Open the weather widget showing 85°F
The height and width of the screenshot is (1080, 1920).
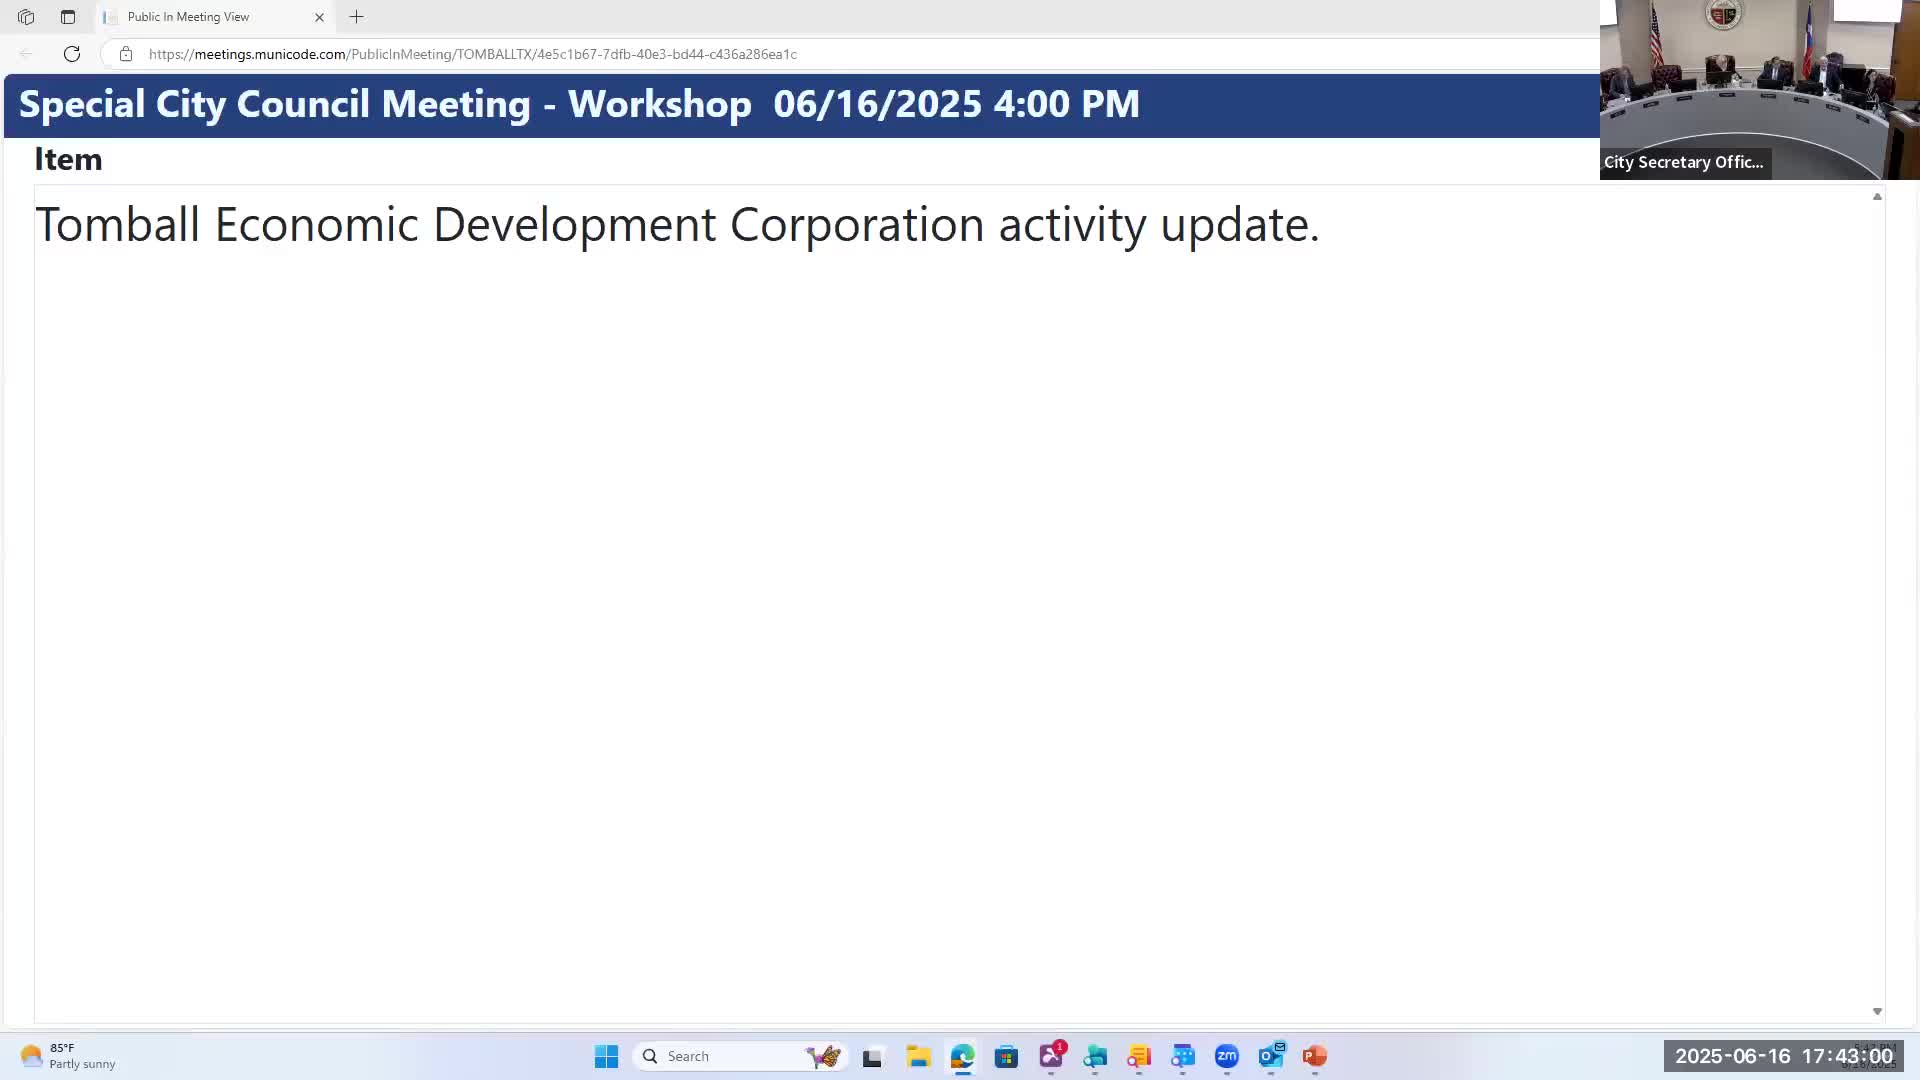click(x=68, y=1056)
